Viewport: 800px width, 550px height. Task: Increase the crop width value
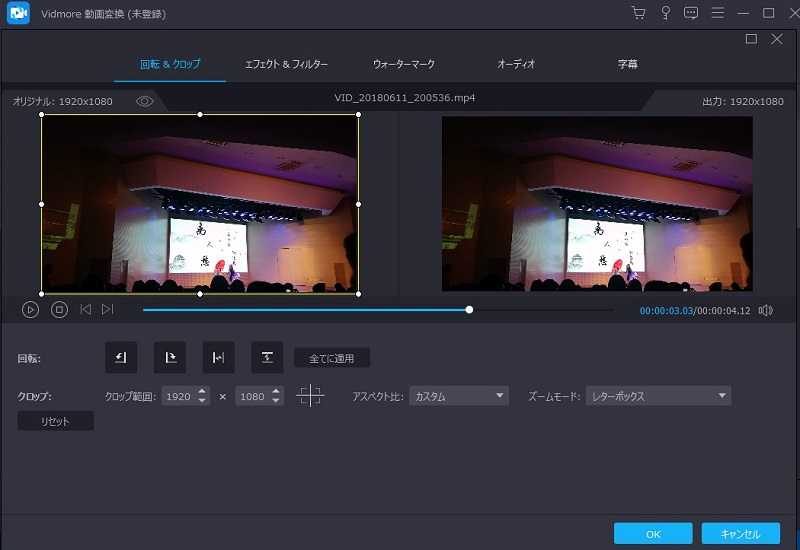[x=203, y=392]
